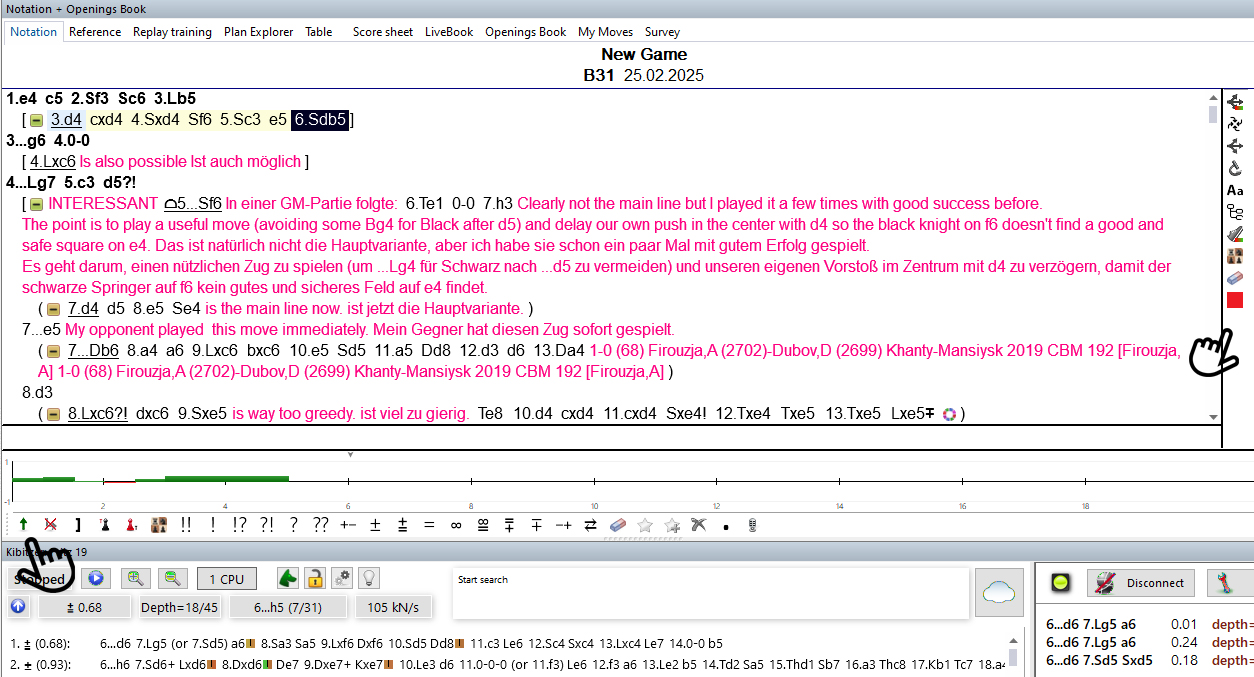Collapse the 7...Db6 variation fold marker
The image size is (1254, 677).
[x=54, y=351]
